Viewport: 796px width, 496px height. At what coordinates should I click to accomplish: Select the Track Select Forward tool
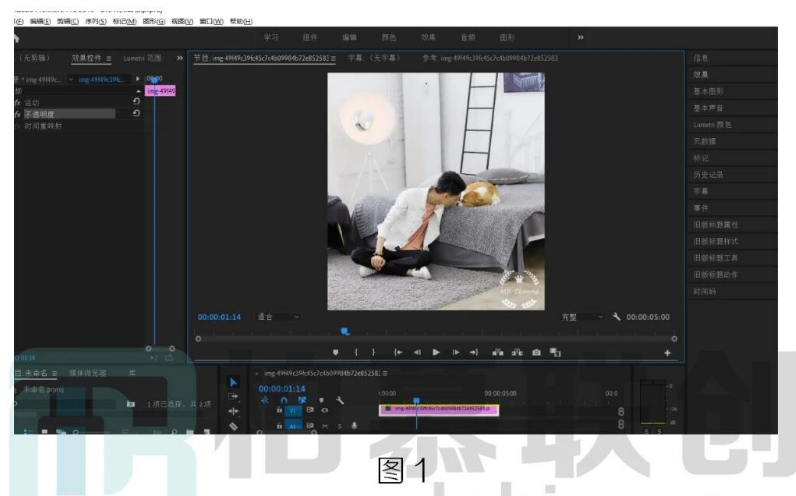pyautogui.click(x=233, y=396)
